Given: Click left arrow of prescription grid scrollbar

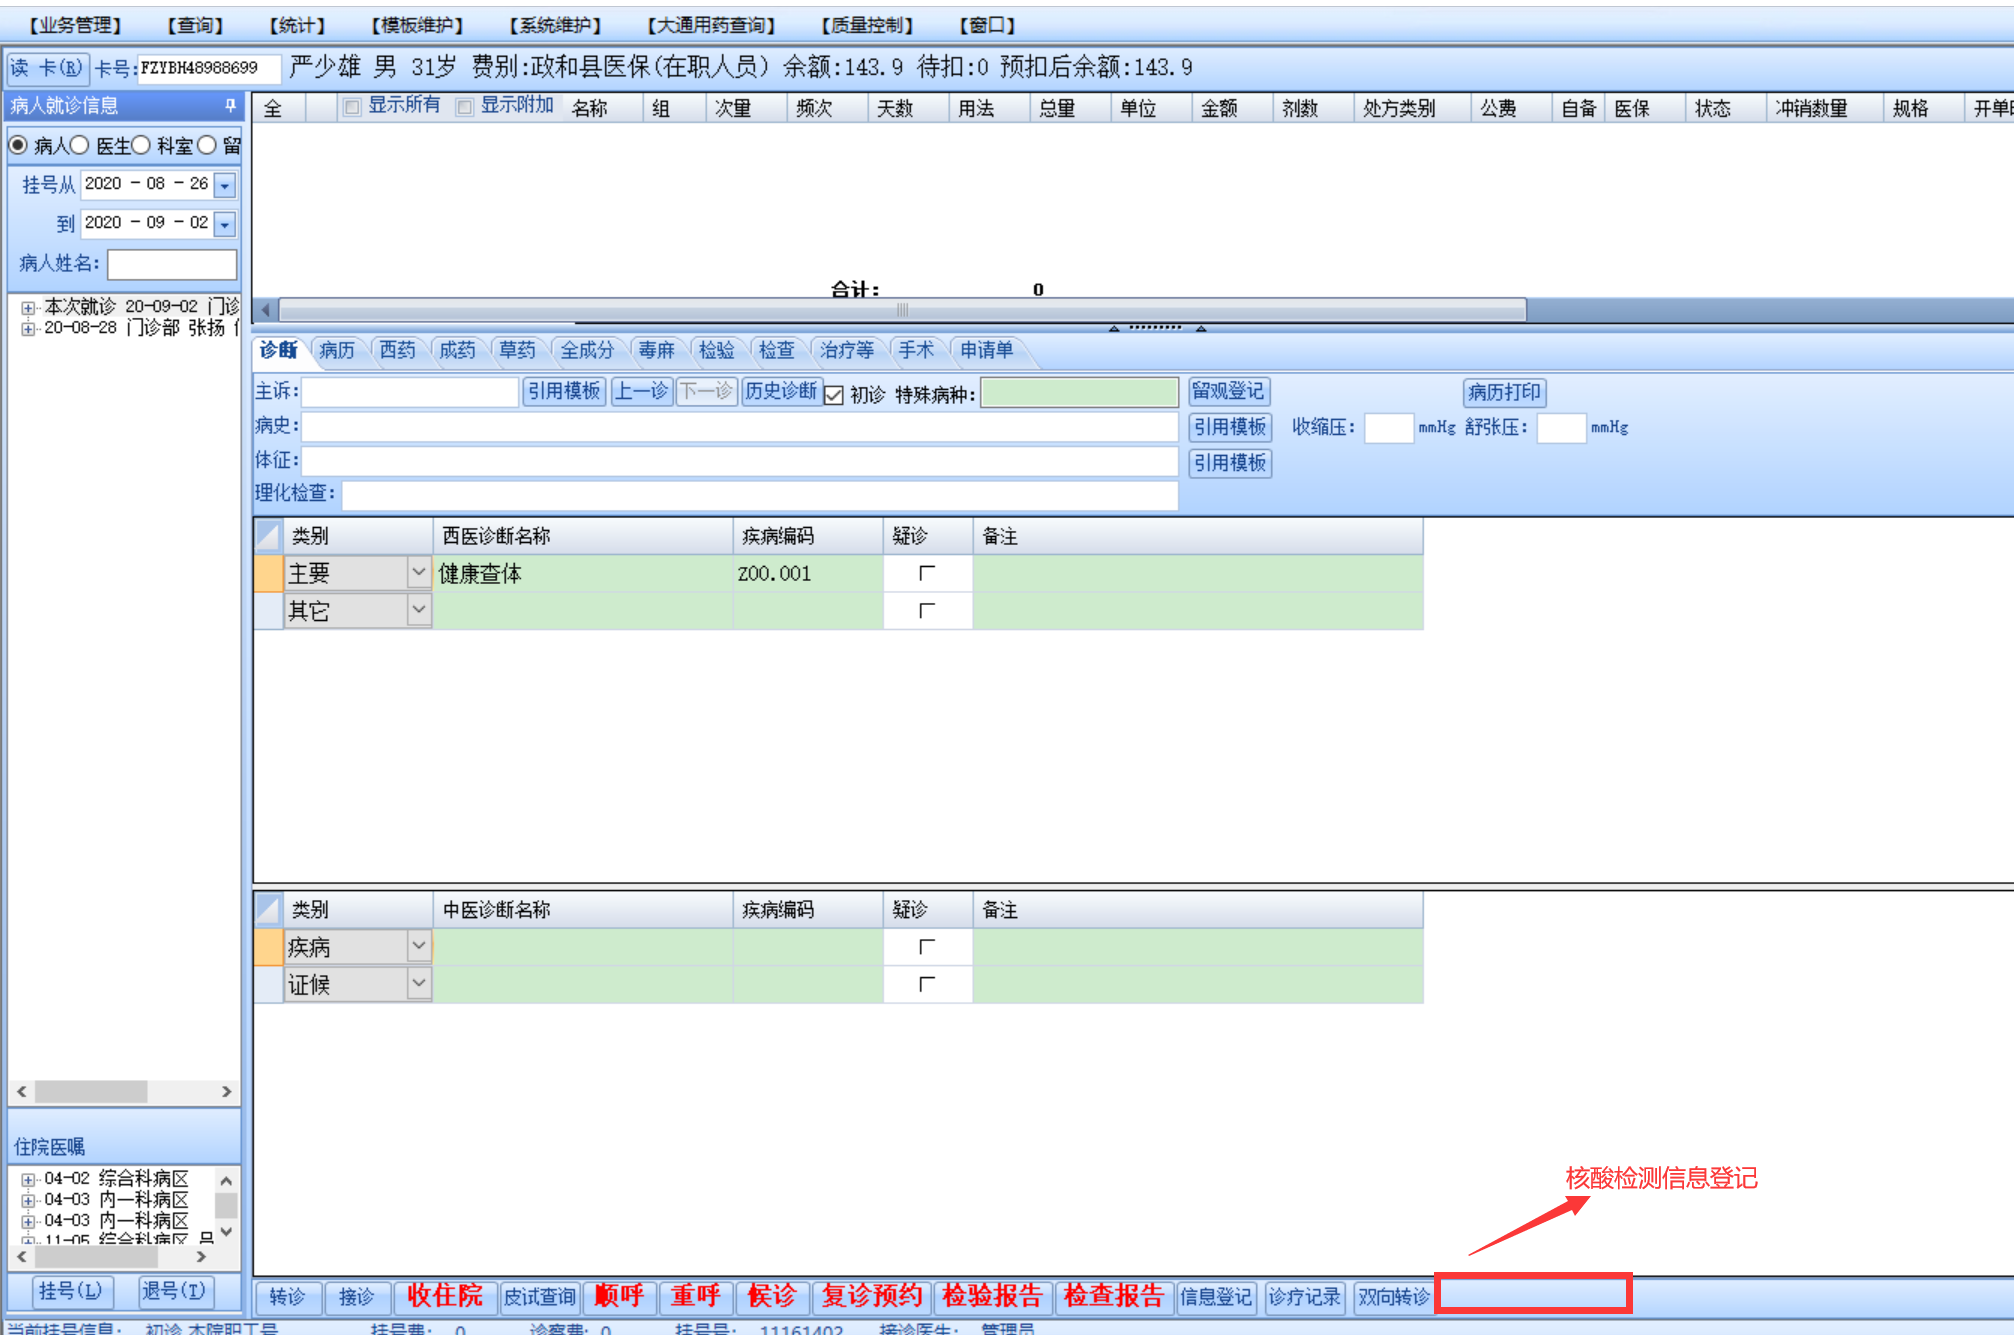Looking at the screenshot, I should [x=265, y=310].
